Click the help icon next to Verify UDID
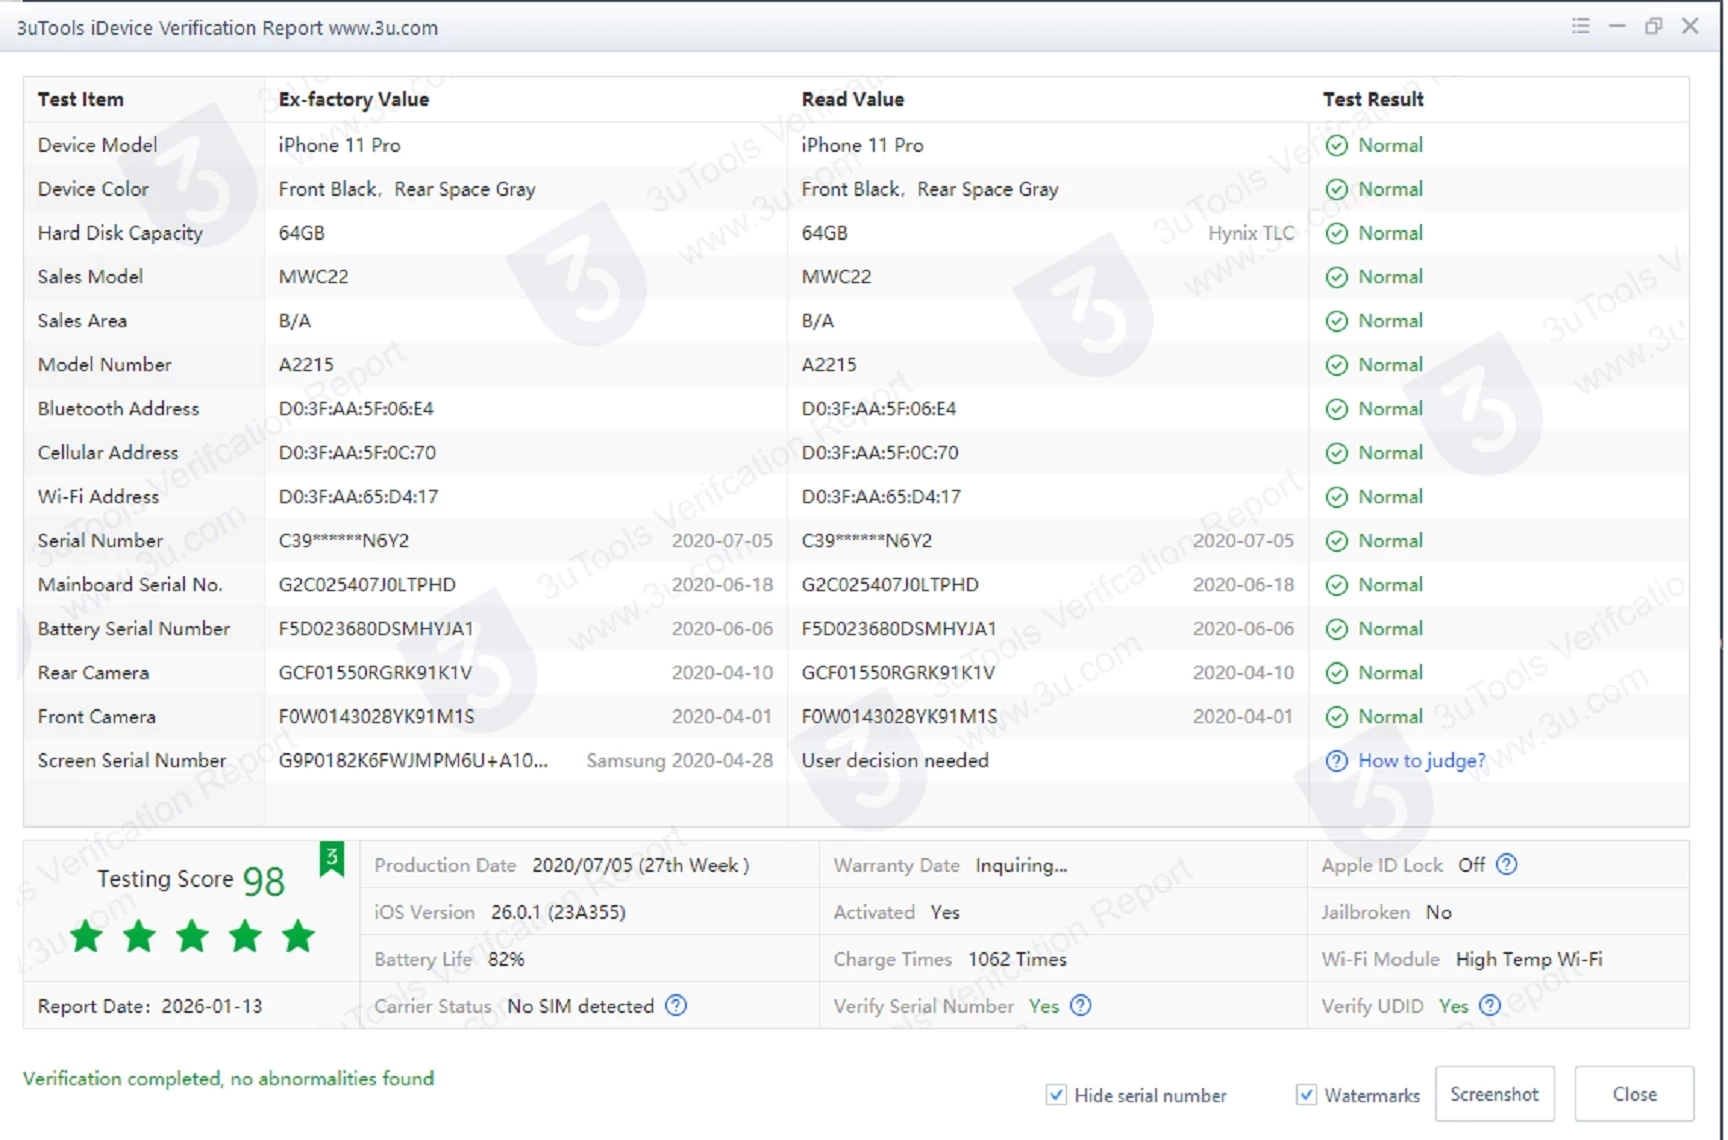The width and height of the screenshot is (1728, 1140). [x=1490, y=1006]
